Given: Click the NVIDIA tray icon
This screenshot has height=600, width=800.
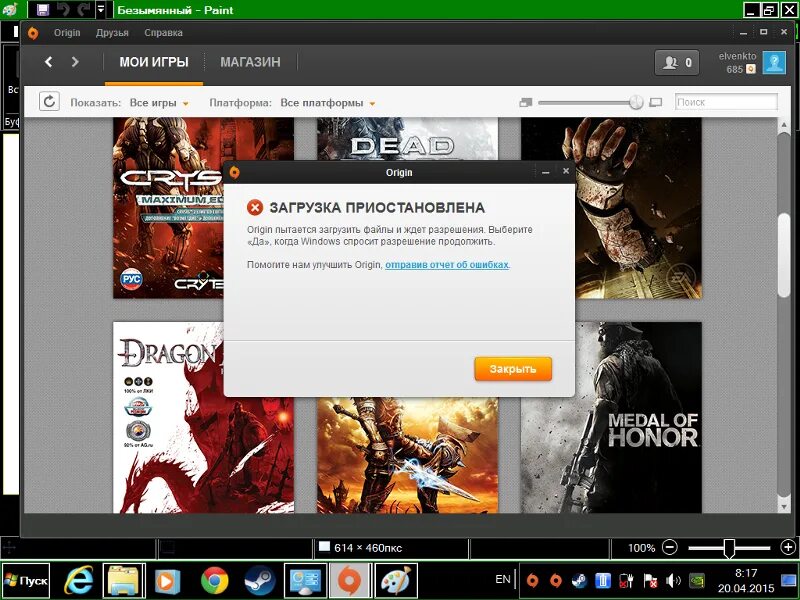Looking at the screenshot, I should 696,581.
